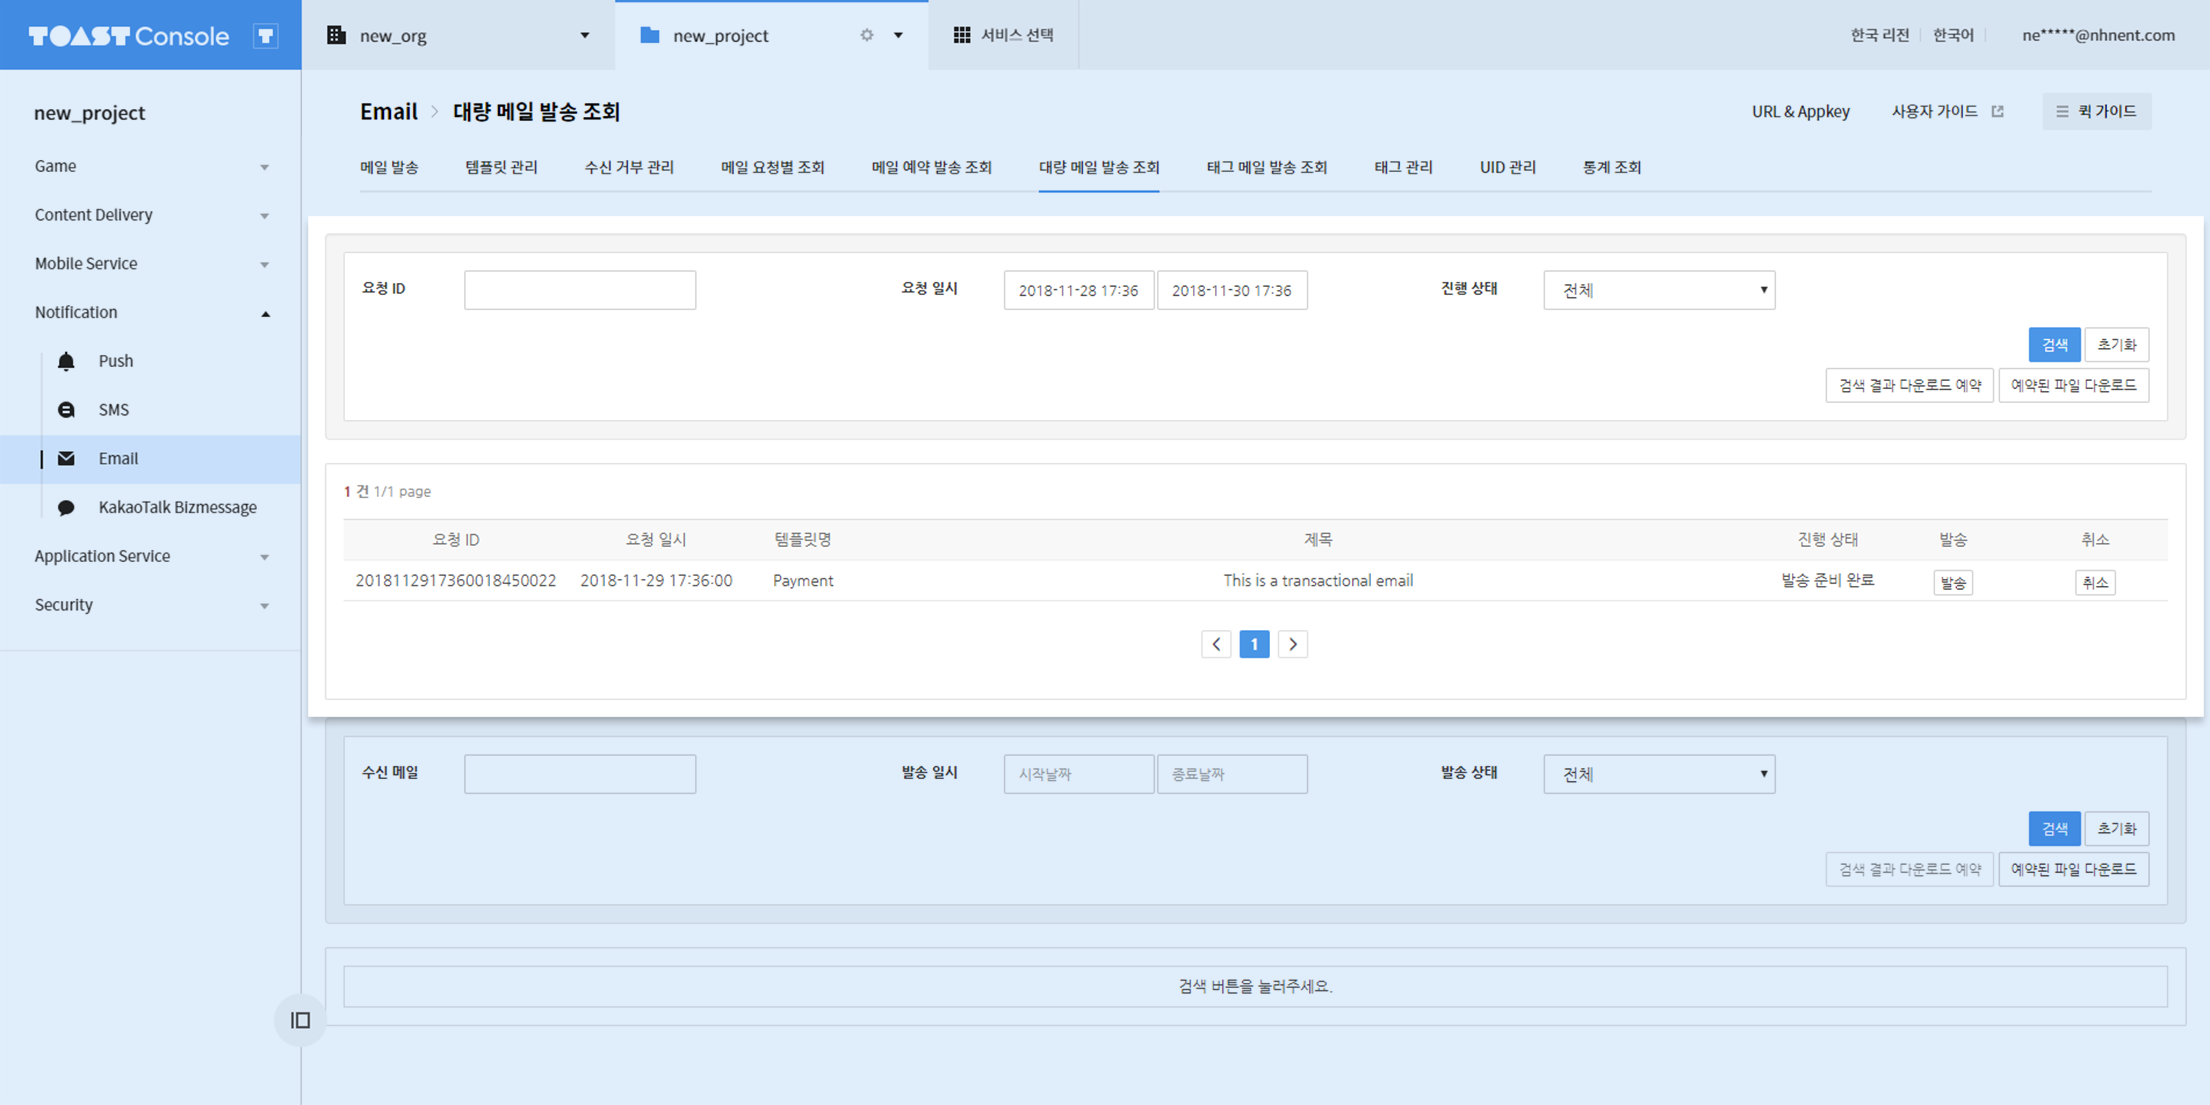Click the Push bell icon

coord(66,361)
